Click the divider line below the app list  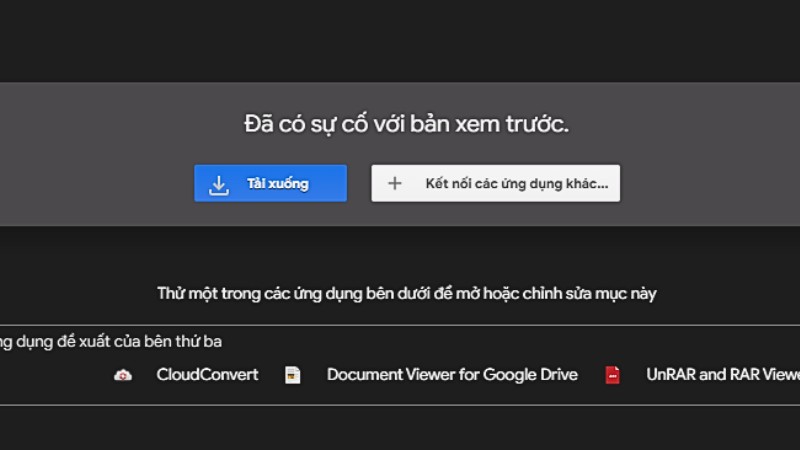click(x=400, y=405)
